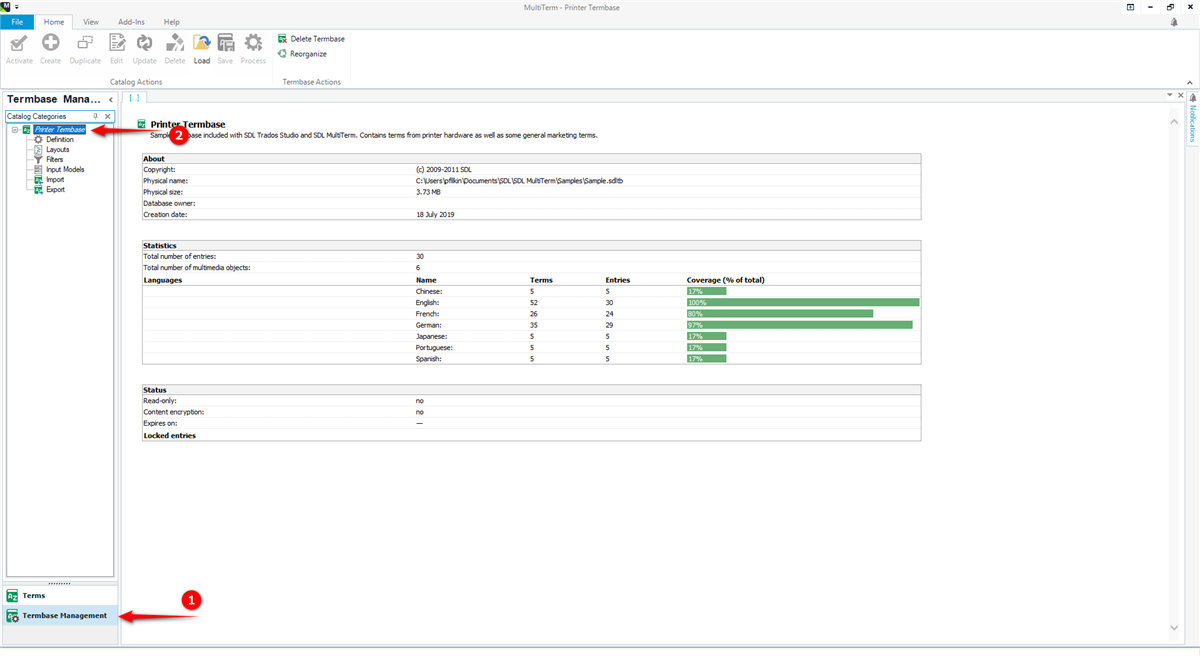This screenshot has width=1200, height=656.
Task: Close the Catalog Categories panel
Action: [x=108, y=116]
